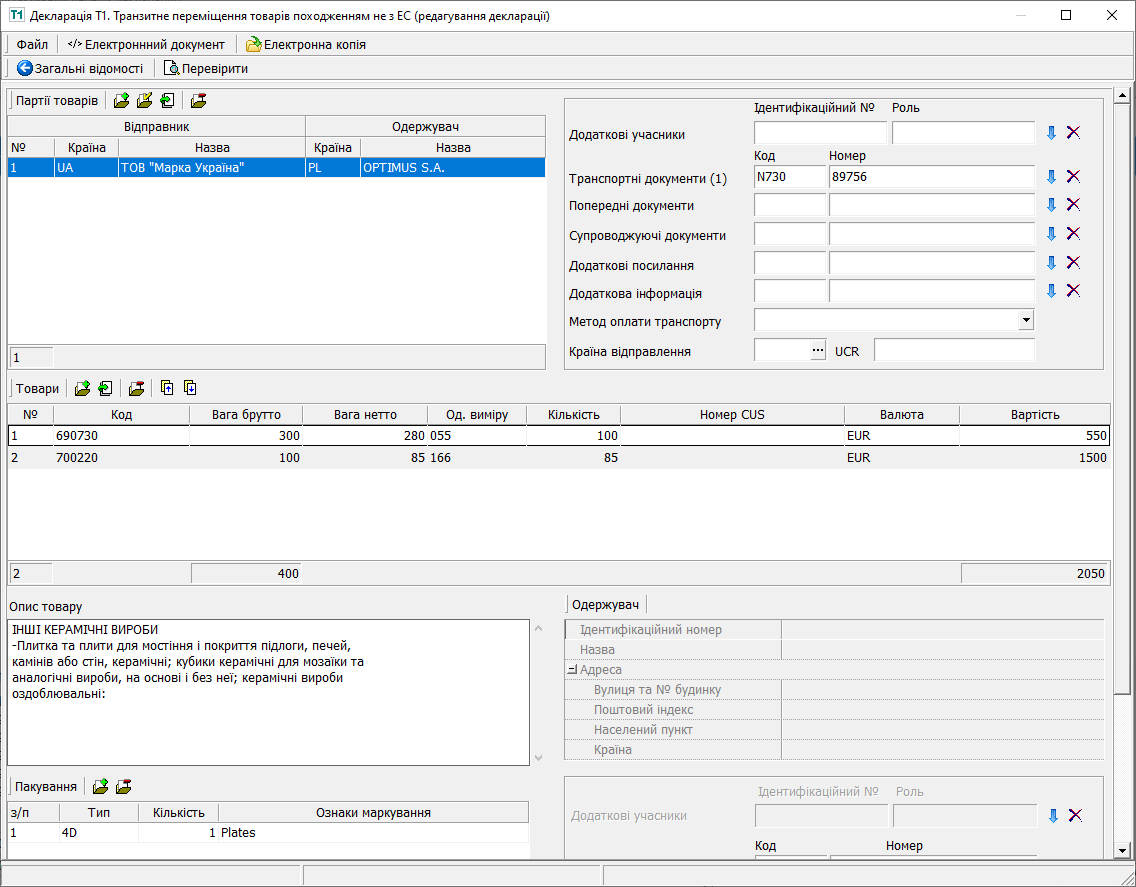Click the Вага брутто column header
Image resolution: width=1136 pixels, height=887 pixels.
[246, 415]
